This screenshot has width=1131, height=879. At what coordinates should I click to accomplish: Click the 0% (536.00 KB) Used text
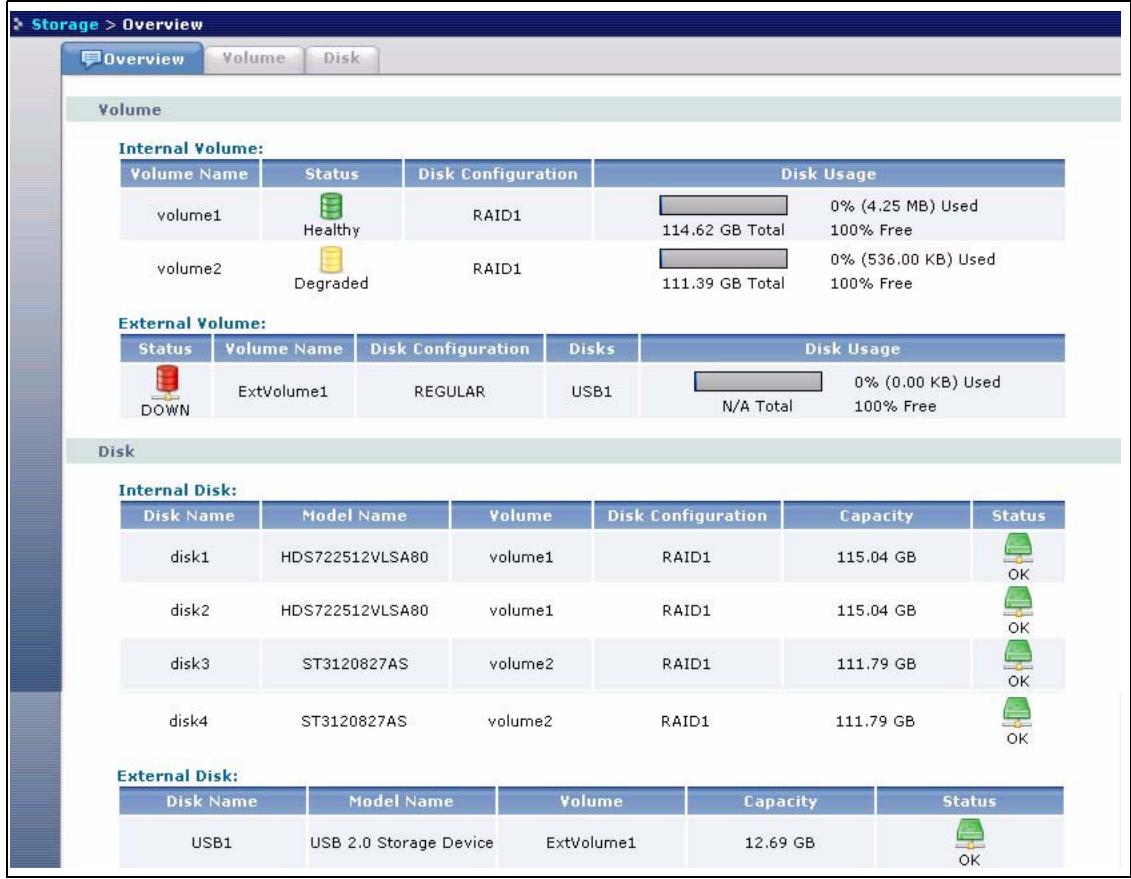tap(912, 259)
